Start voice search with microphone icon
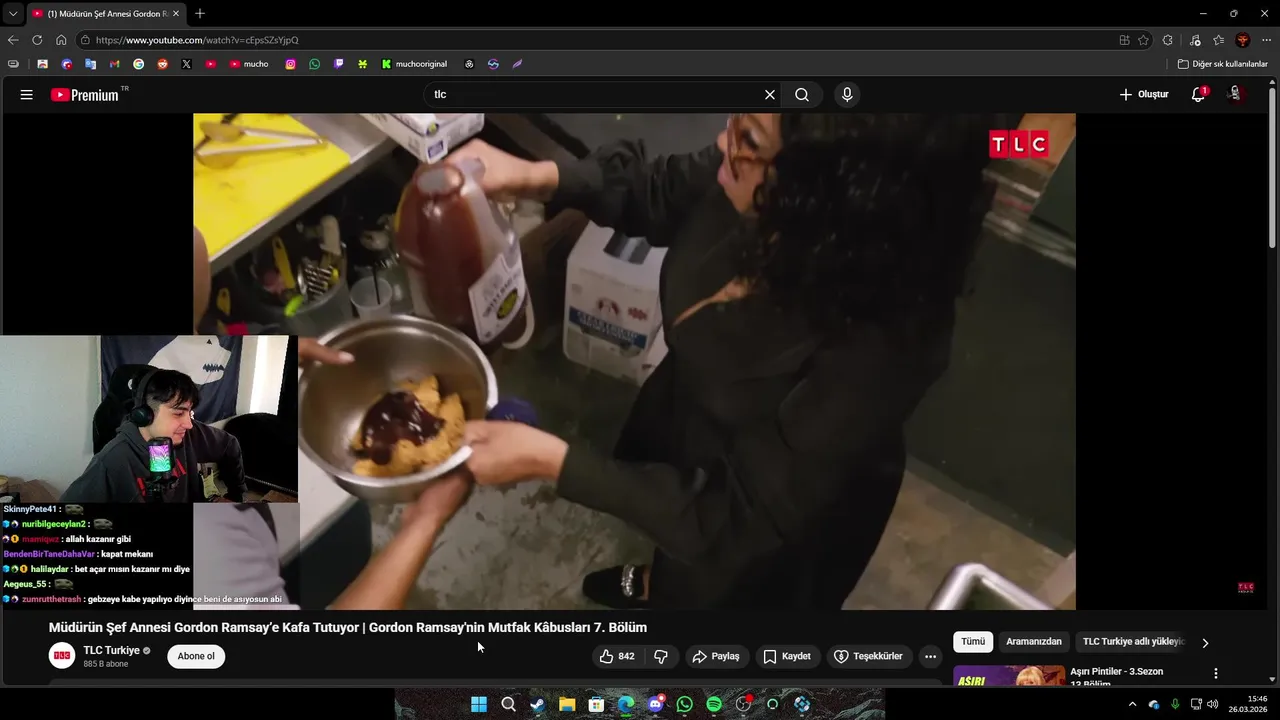Screen dimensions: 1280x720 (847, 94)
